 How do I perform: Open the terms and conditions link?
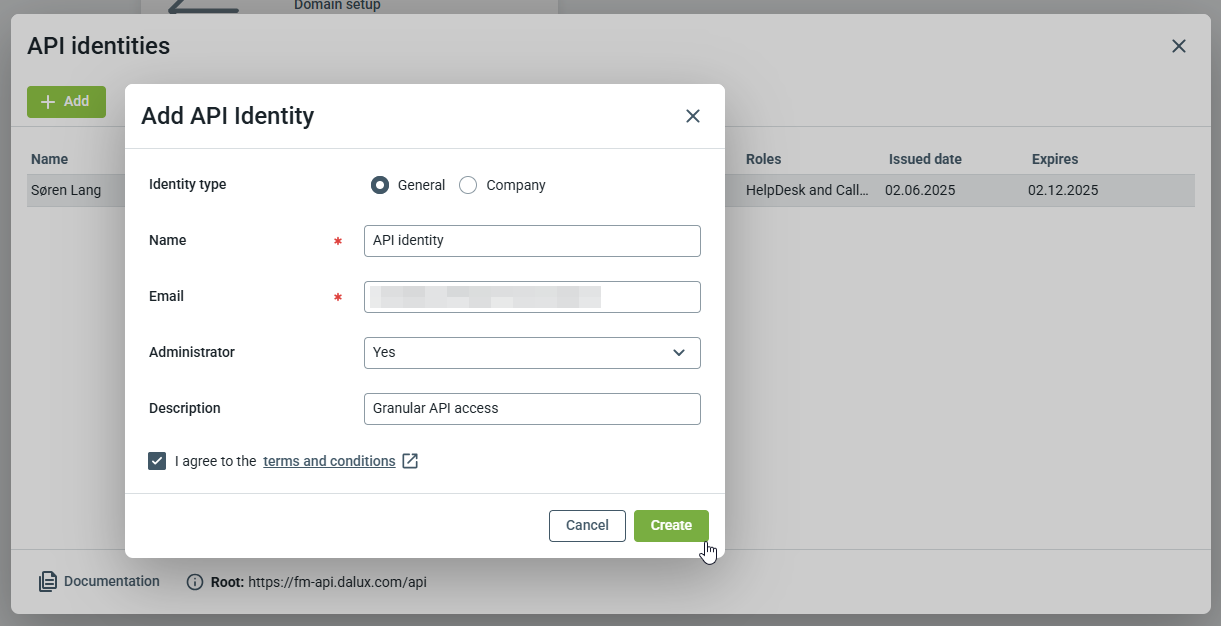pos(329,461)
